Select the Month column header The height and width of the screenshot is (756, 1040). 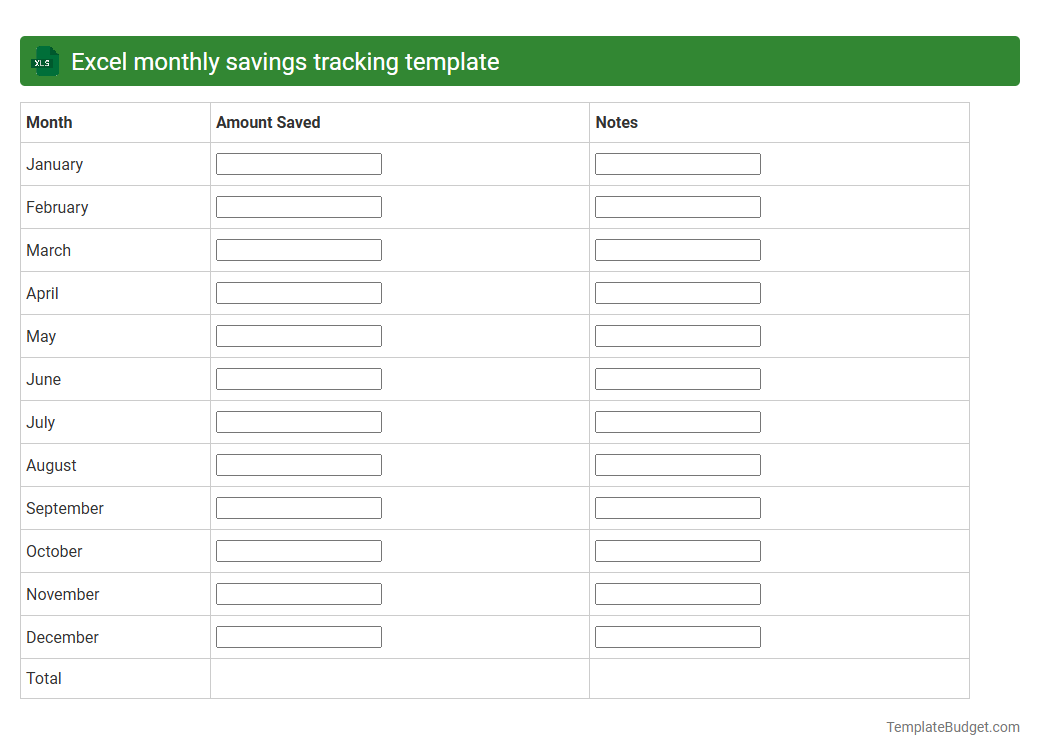48,122
